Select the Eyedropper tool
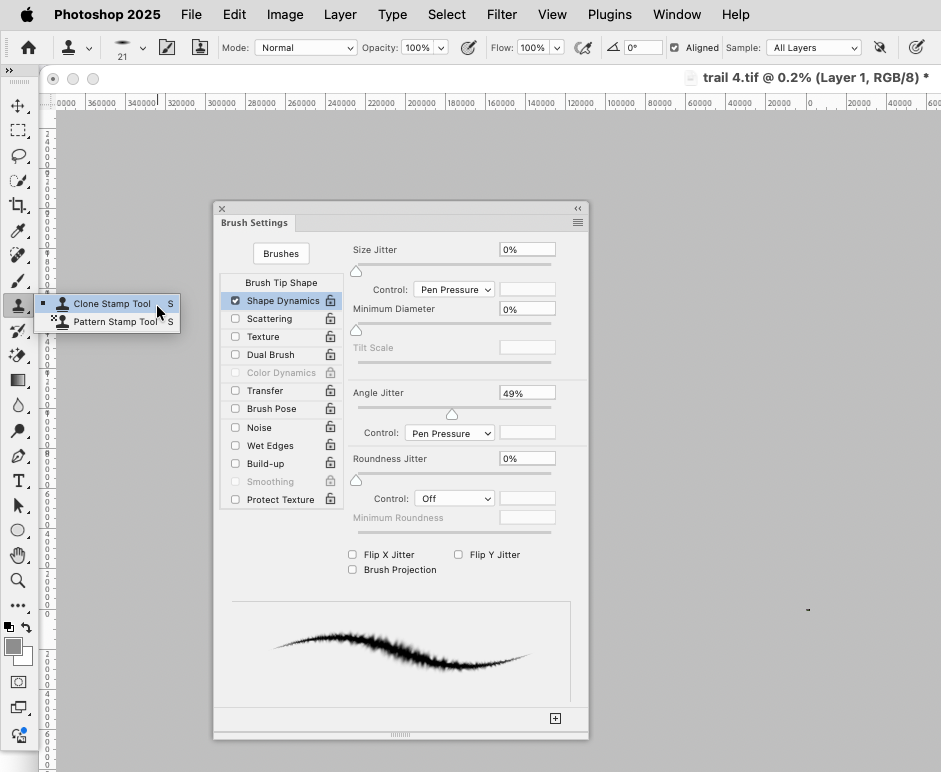 point(18,231)
